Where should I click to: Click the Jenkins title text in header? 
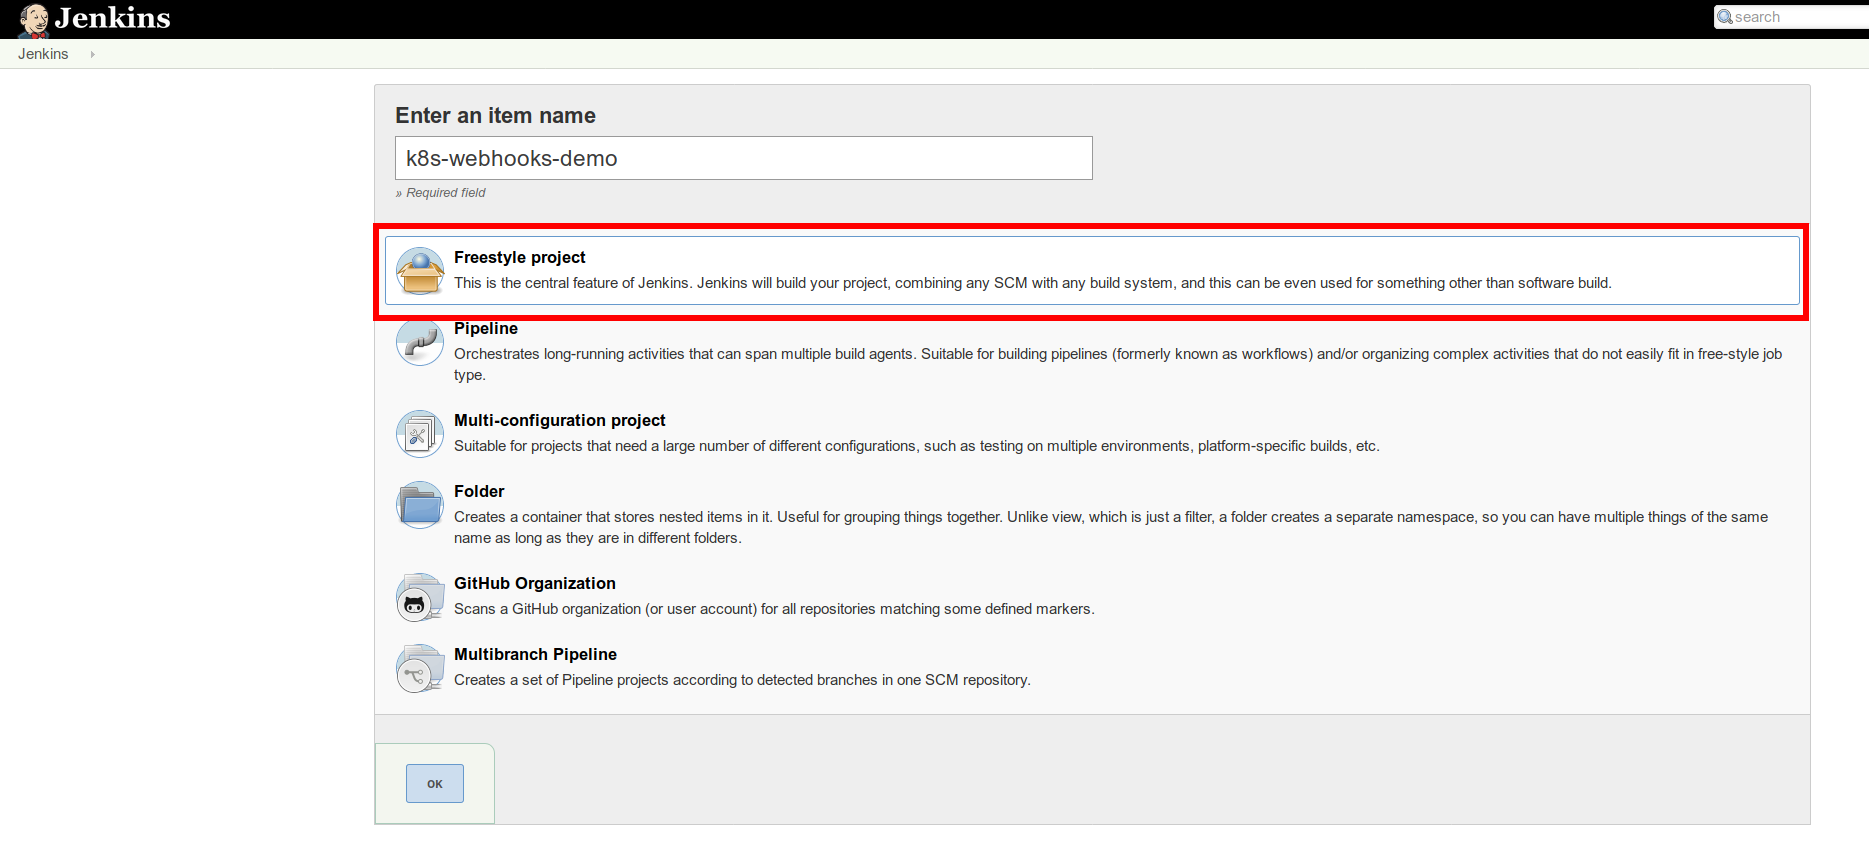(x=112, y=18)
